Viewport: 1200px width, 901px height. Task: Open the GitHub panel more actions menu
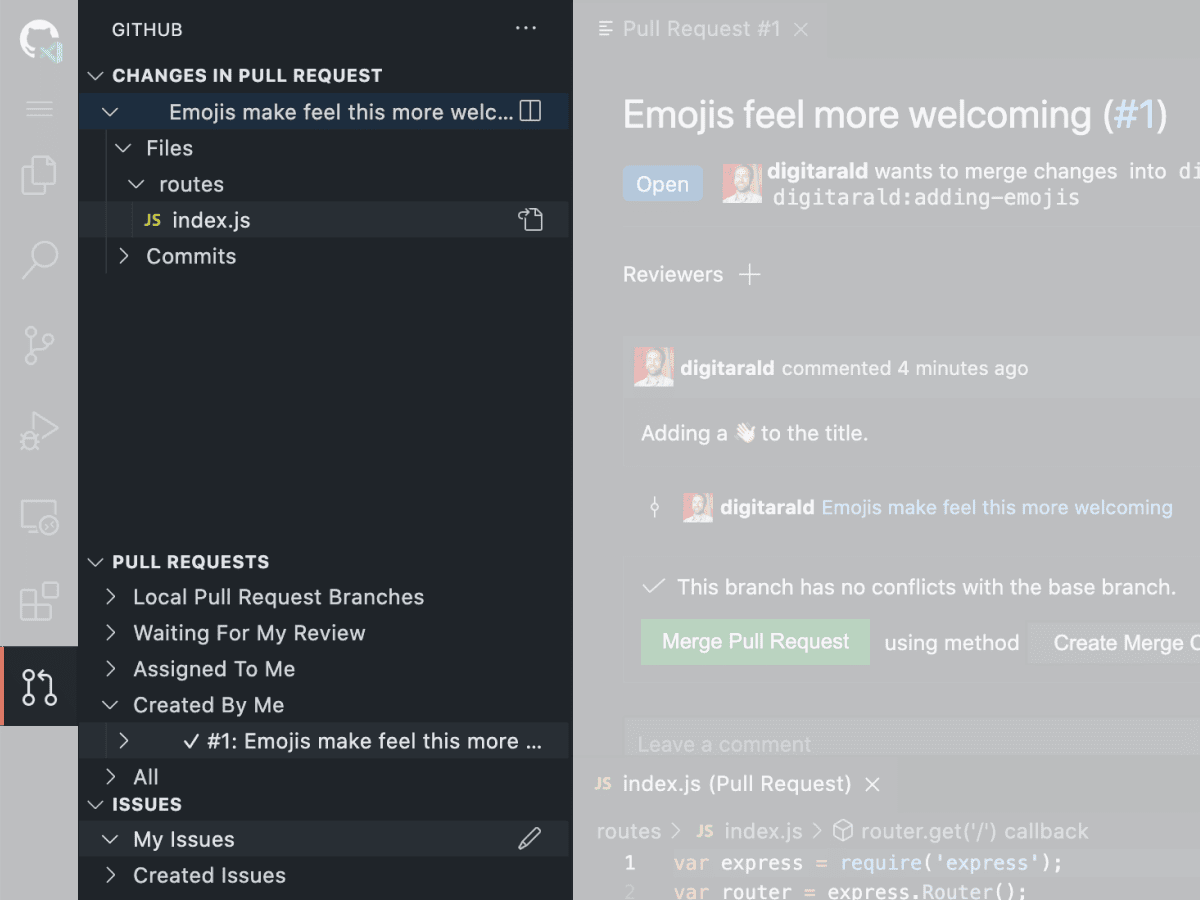(x=526, y=29)
